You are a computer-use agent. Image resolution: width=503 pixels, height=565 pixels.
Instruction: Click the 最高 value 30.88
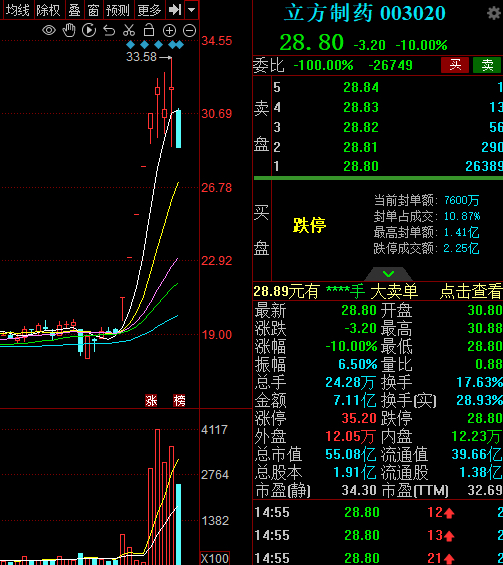[x=485, y=328]
